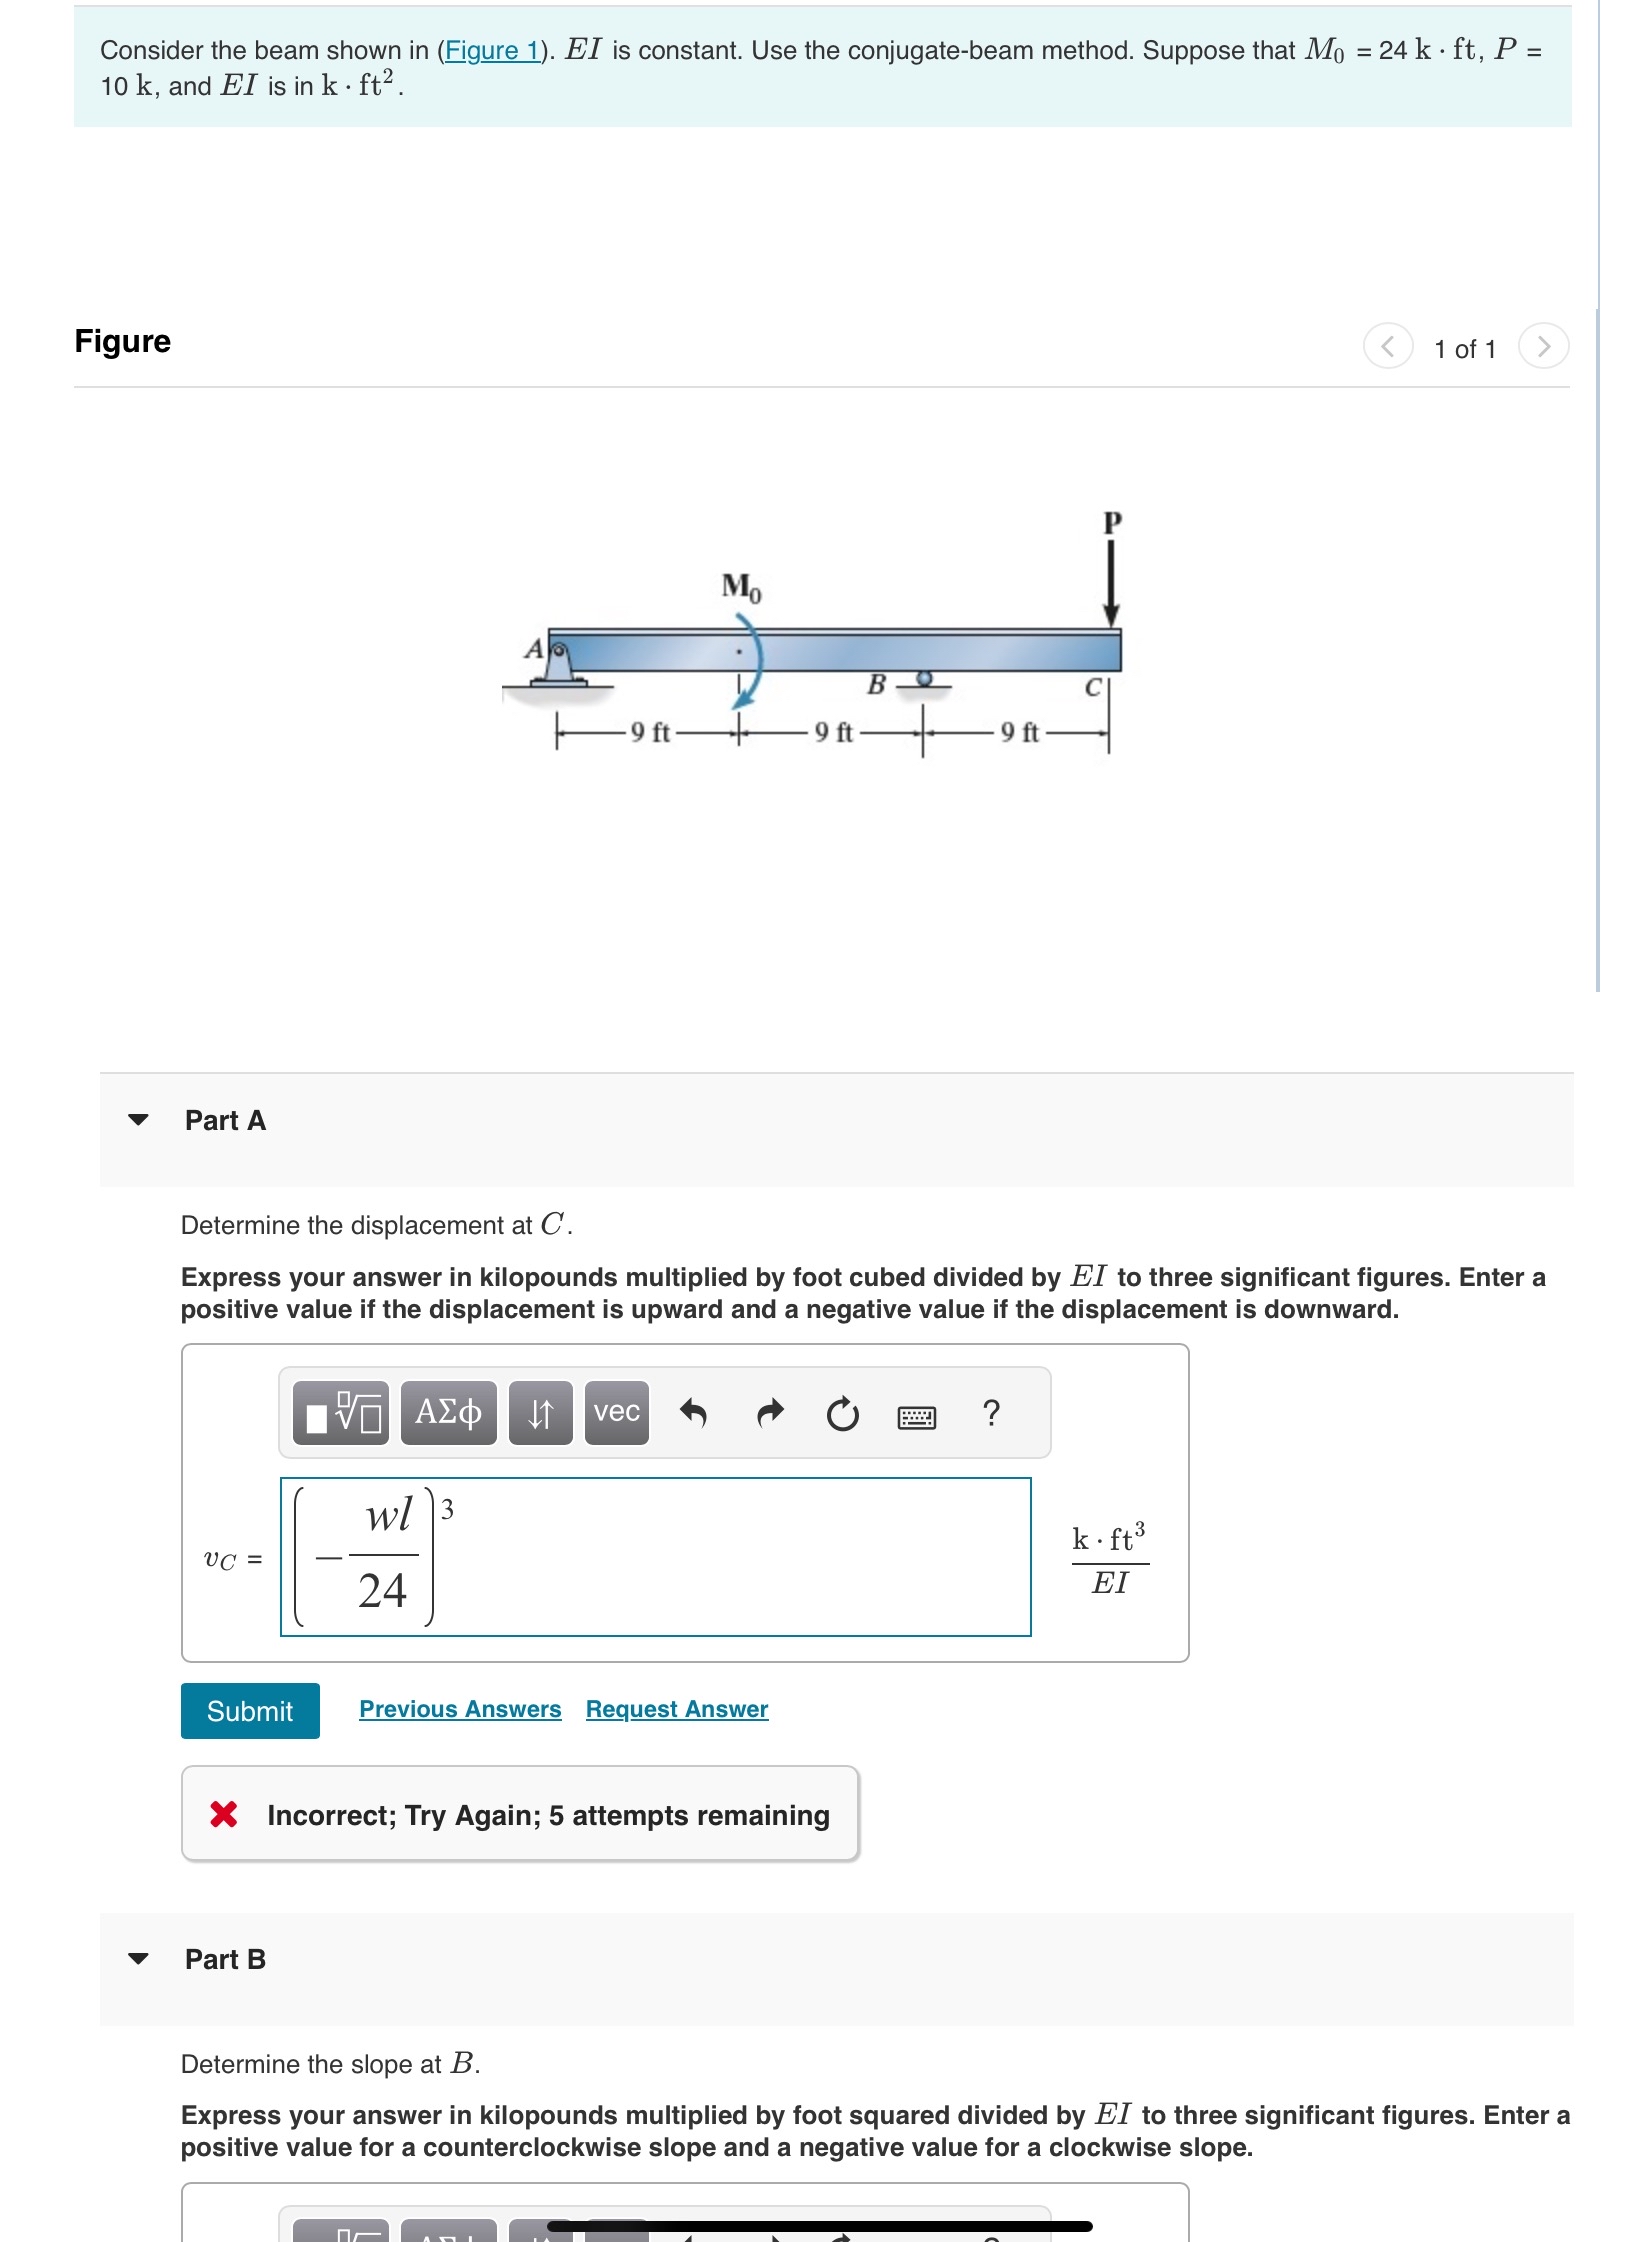Open the on-screen keyboard icon
Image resolution: width=1640 pixels, height=2242 pixels.
pyautogui.click(x=916, y=1414)
